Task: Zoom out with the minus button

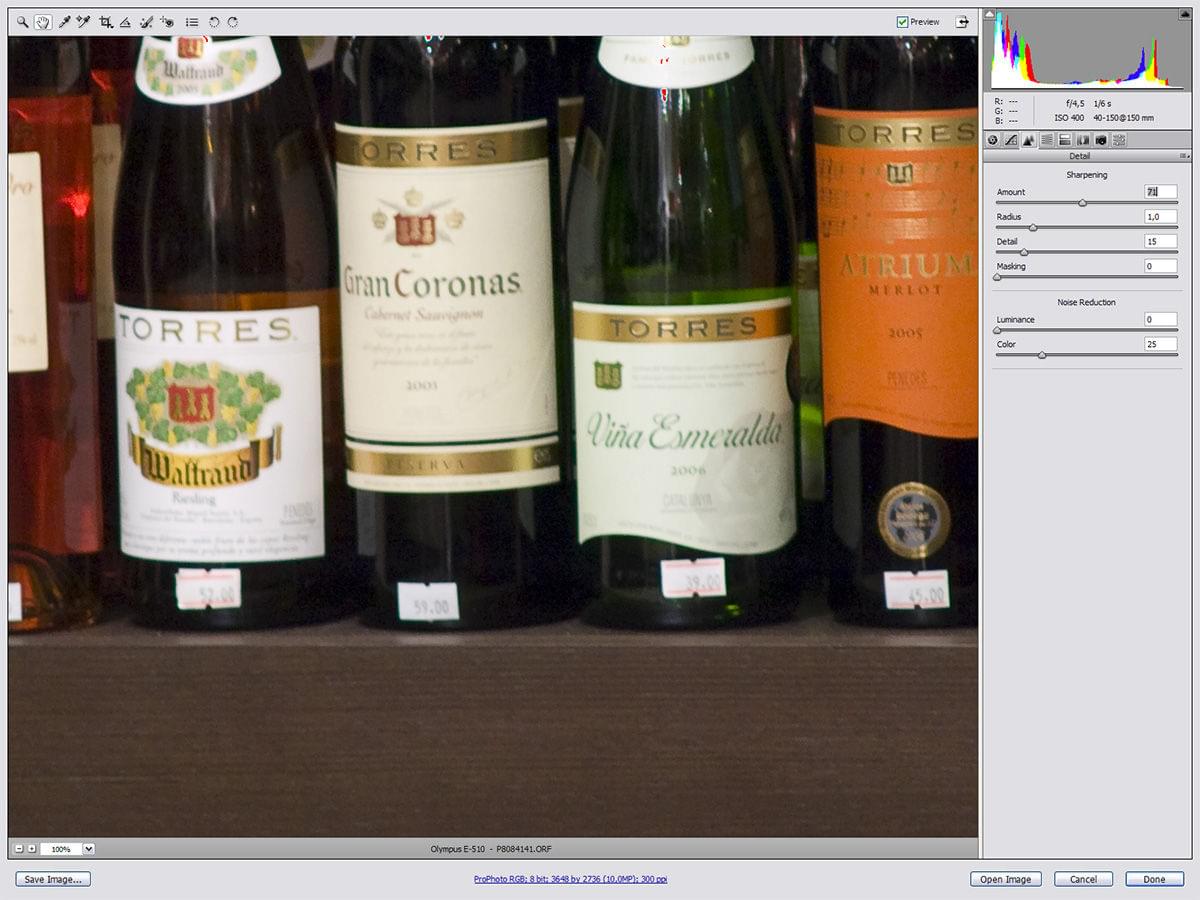Action: pos(19,849)
